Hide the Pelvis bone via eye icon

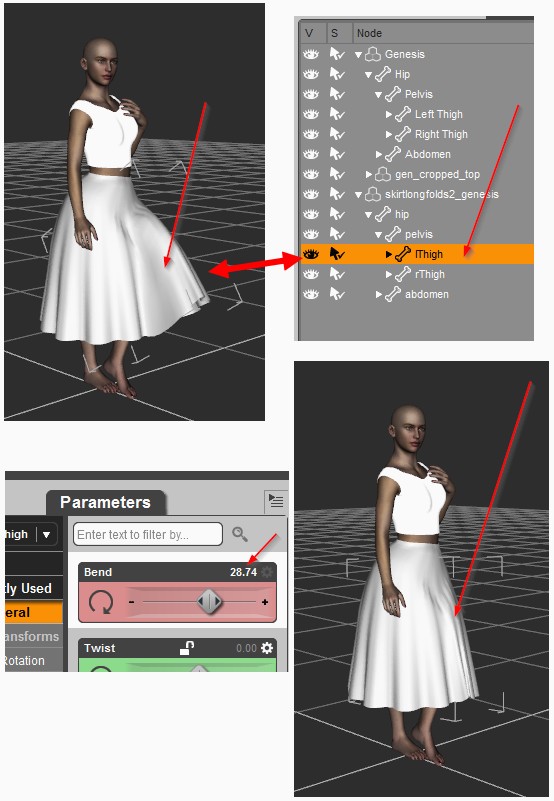[x=311, y=94]
